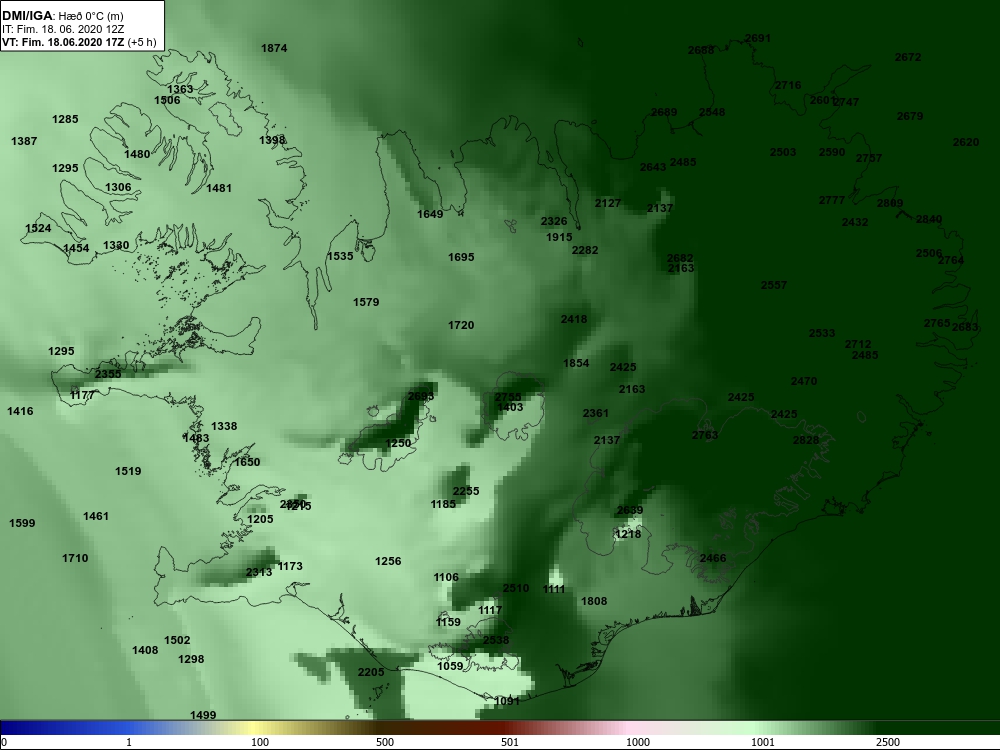Click the 2466 value
Viewport: 1000px width, 750px height.
(x=713, y=558)
